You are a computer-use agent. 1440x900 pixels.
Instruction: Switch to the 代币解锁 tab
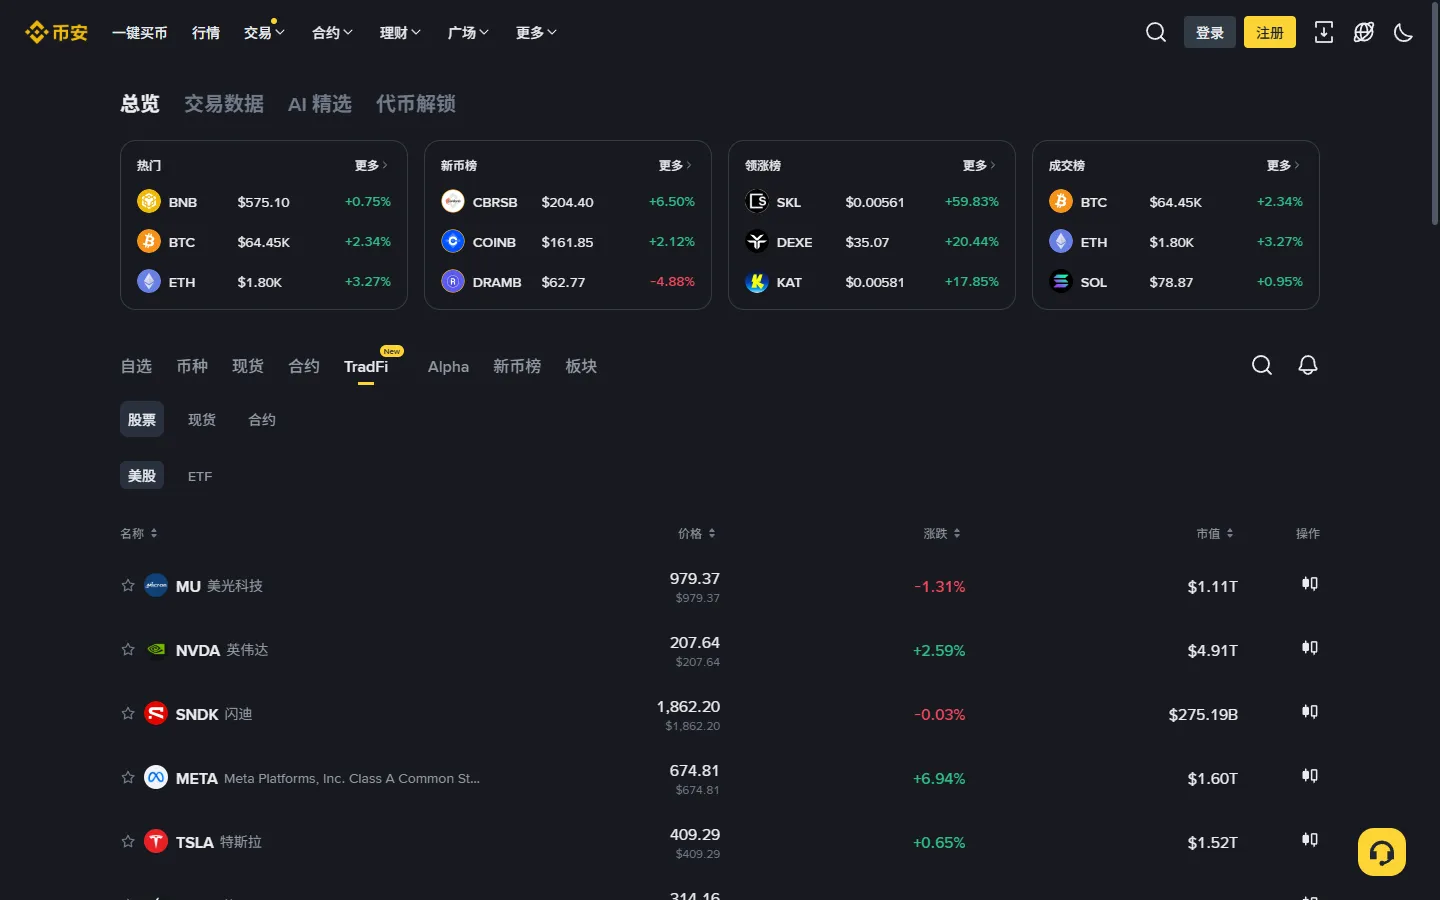tap(416, 104)
